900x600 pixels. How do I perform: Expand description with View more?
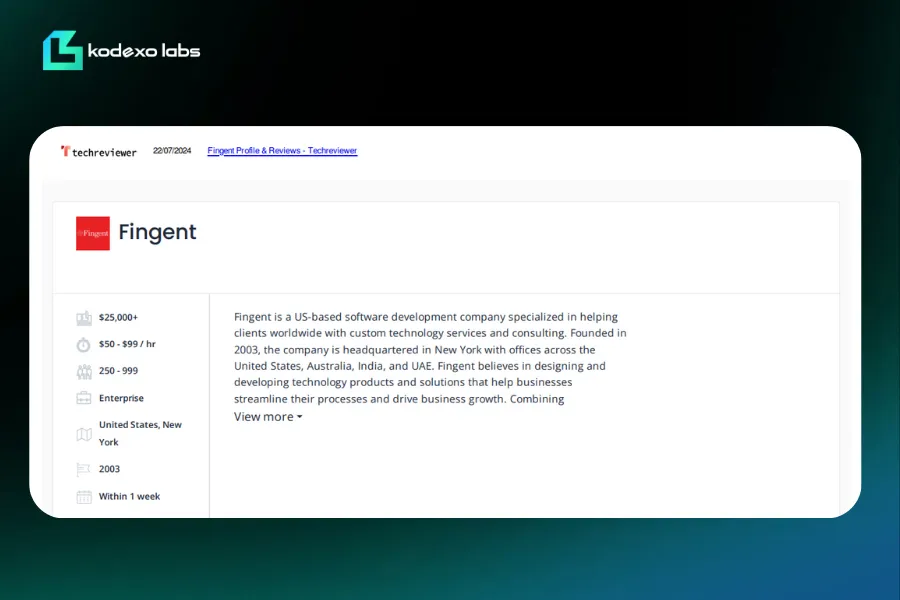tap(267, 417)
